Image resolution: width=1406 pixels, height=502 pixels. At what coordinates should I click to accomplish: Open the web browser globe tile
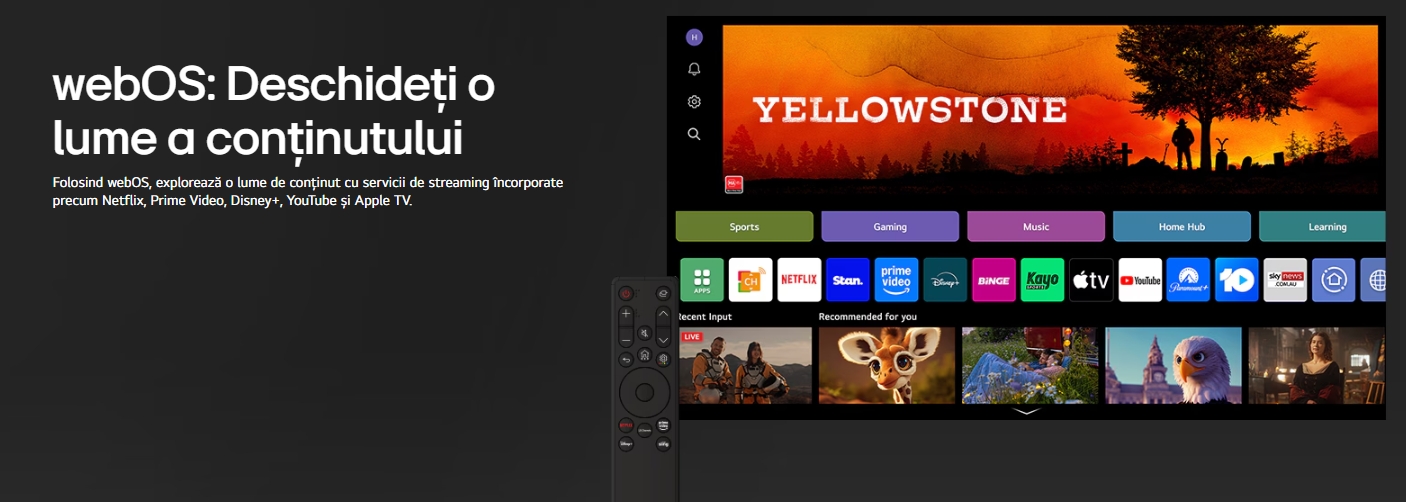pos(1374,280)
